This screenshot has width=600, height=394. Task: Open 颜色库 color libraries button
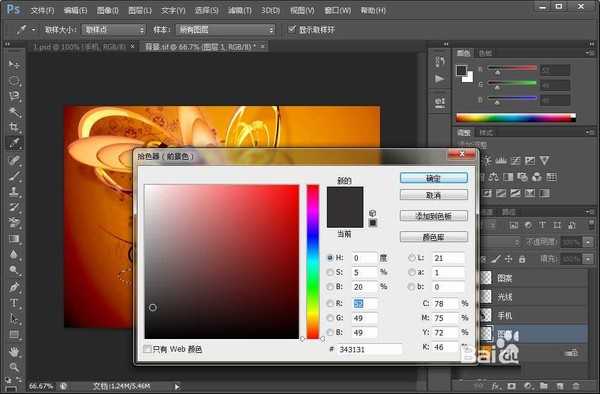pyautogui.click(x=434, y=237)
